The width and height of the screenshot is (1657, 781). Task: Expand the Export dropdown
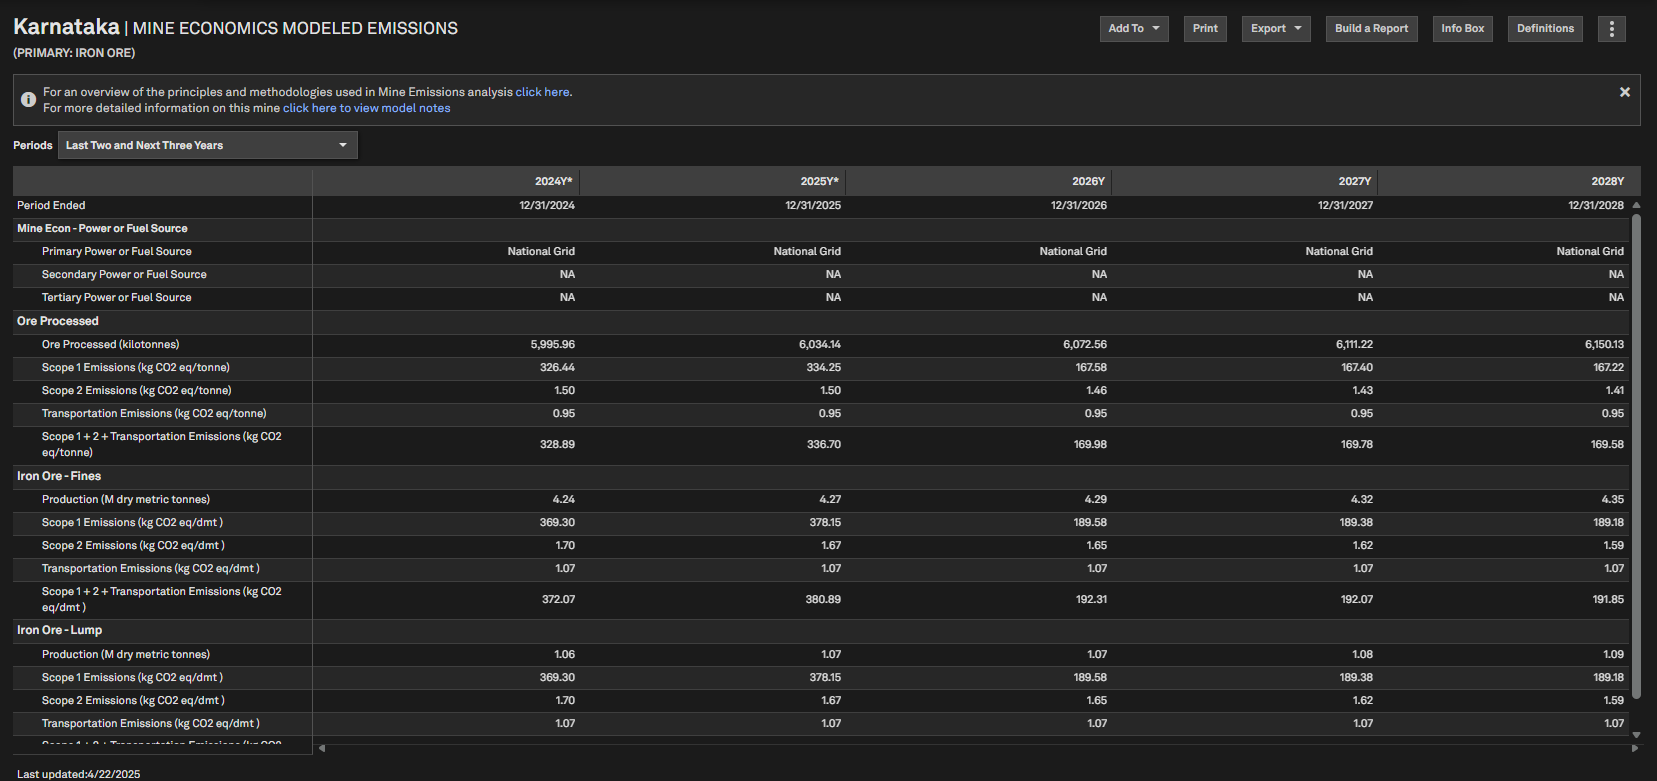(x=1276, y=29)
